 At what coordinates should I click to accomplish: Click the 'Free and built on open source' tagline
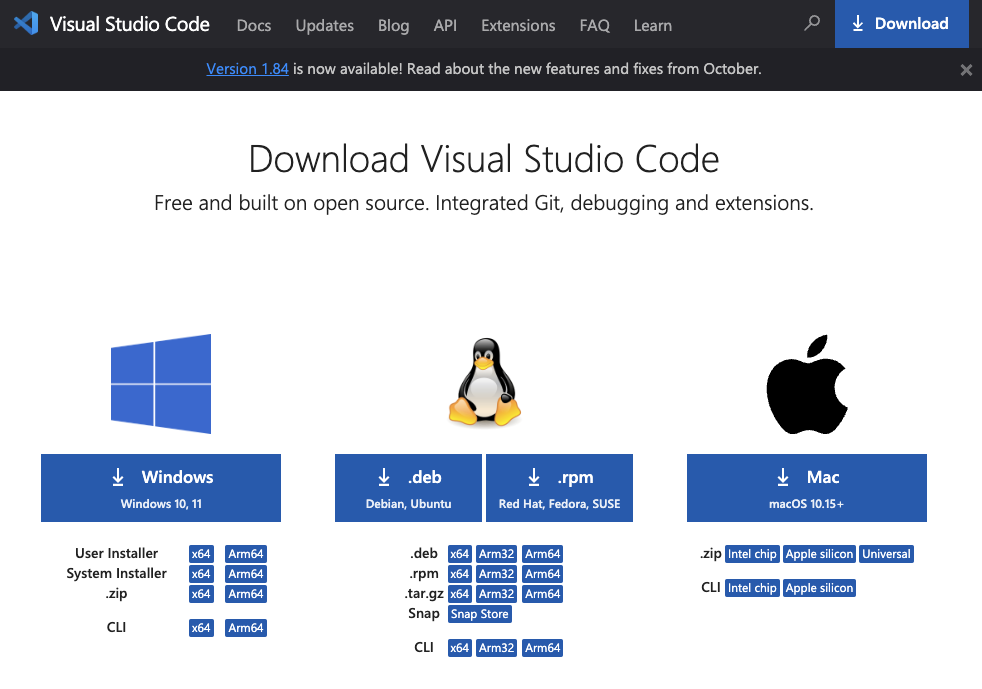483,203
